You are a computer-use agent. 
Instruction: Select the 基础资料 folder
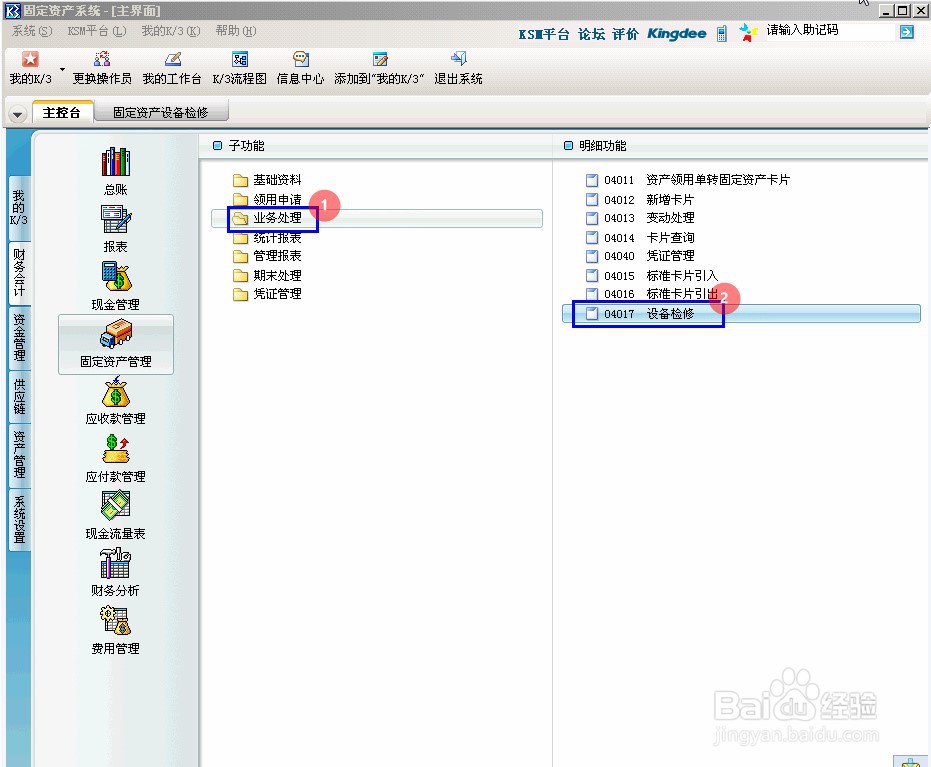(x=267, y=180)
